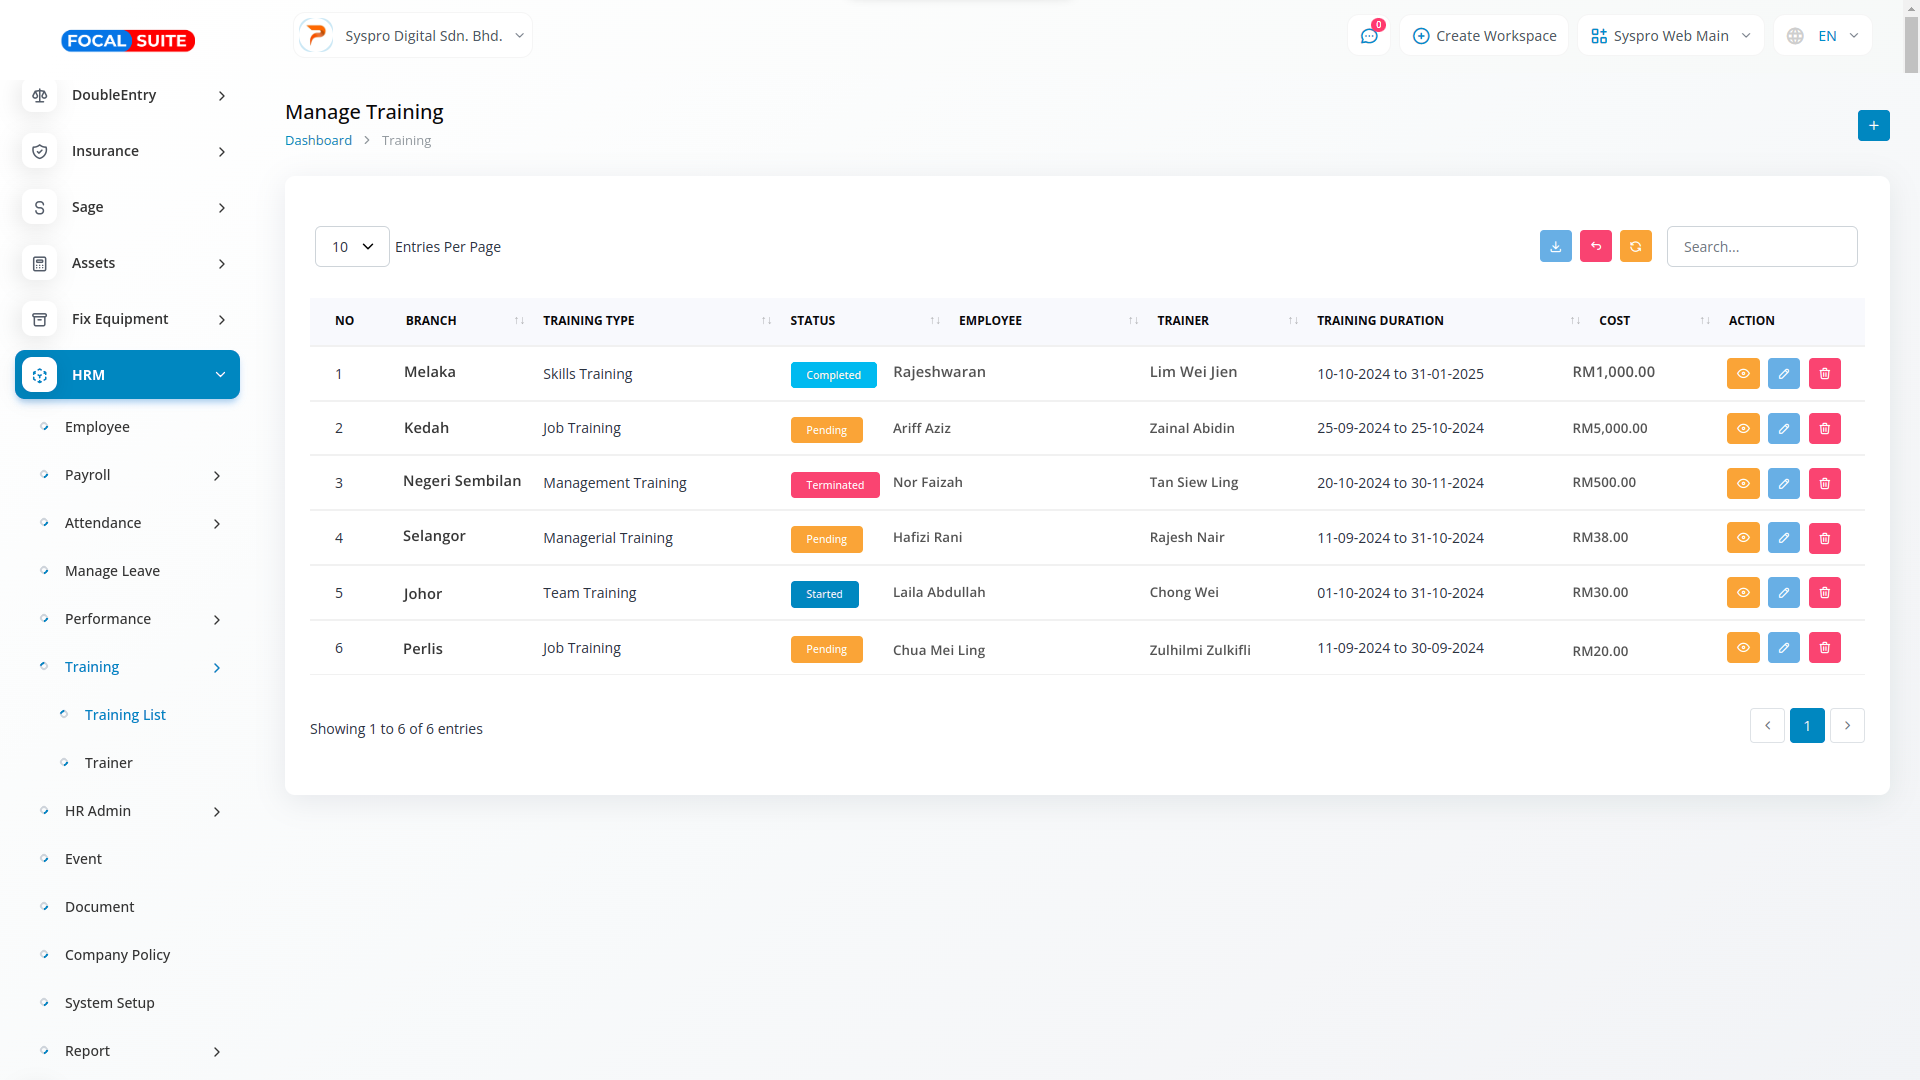Screen dimensions: 1920x1080
Task: Click the Dashboard breadcrumb link
Action: [x=318, y=140]
